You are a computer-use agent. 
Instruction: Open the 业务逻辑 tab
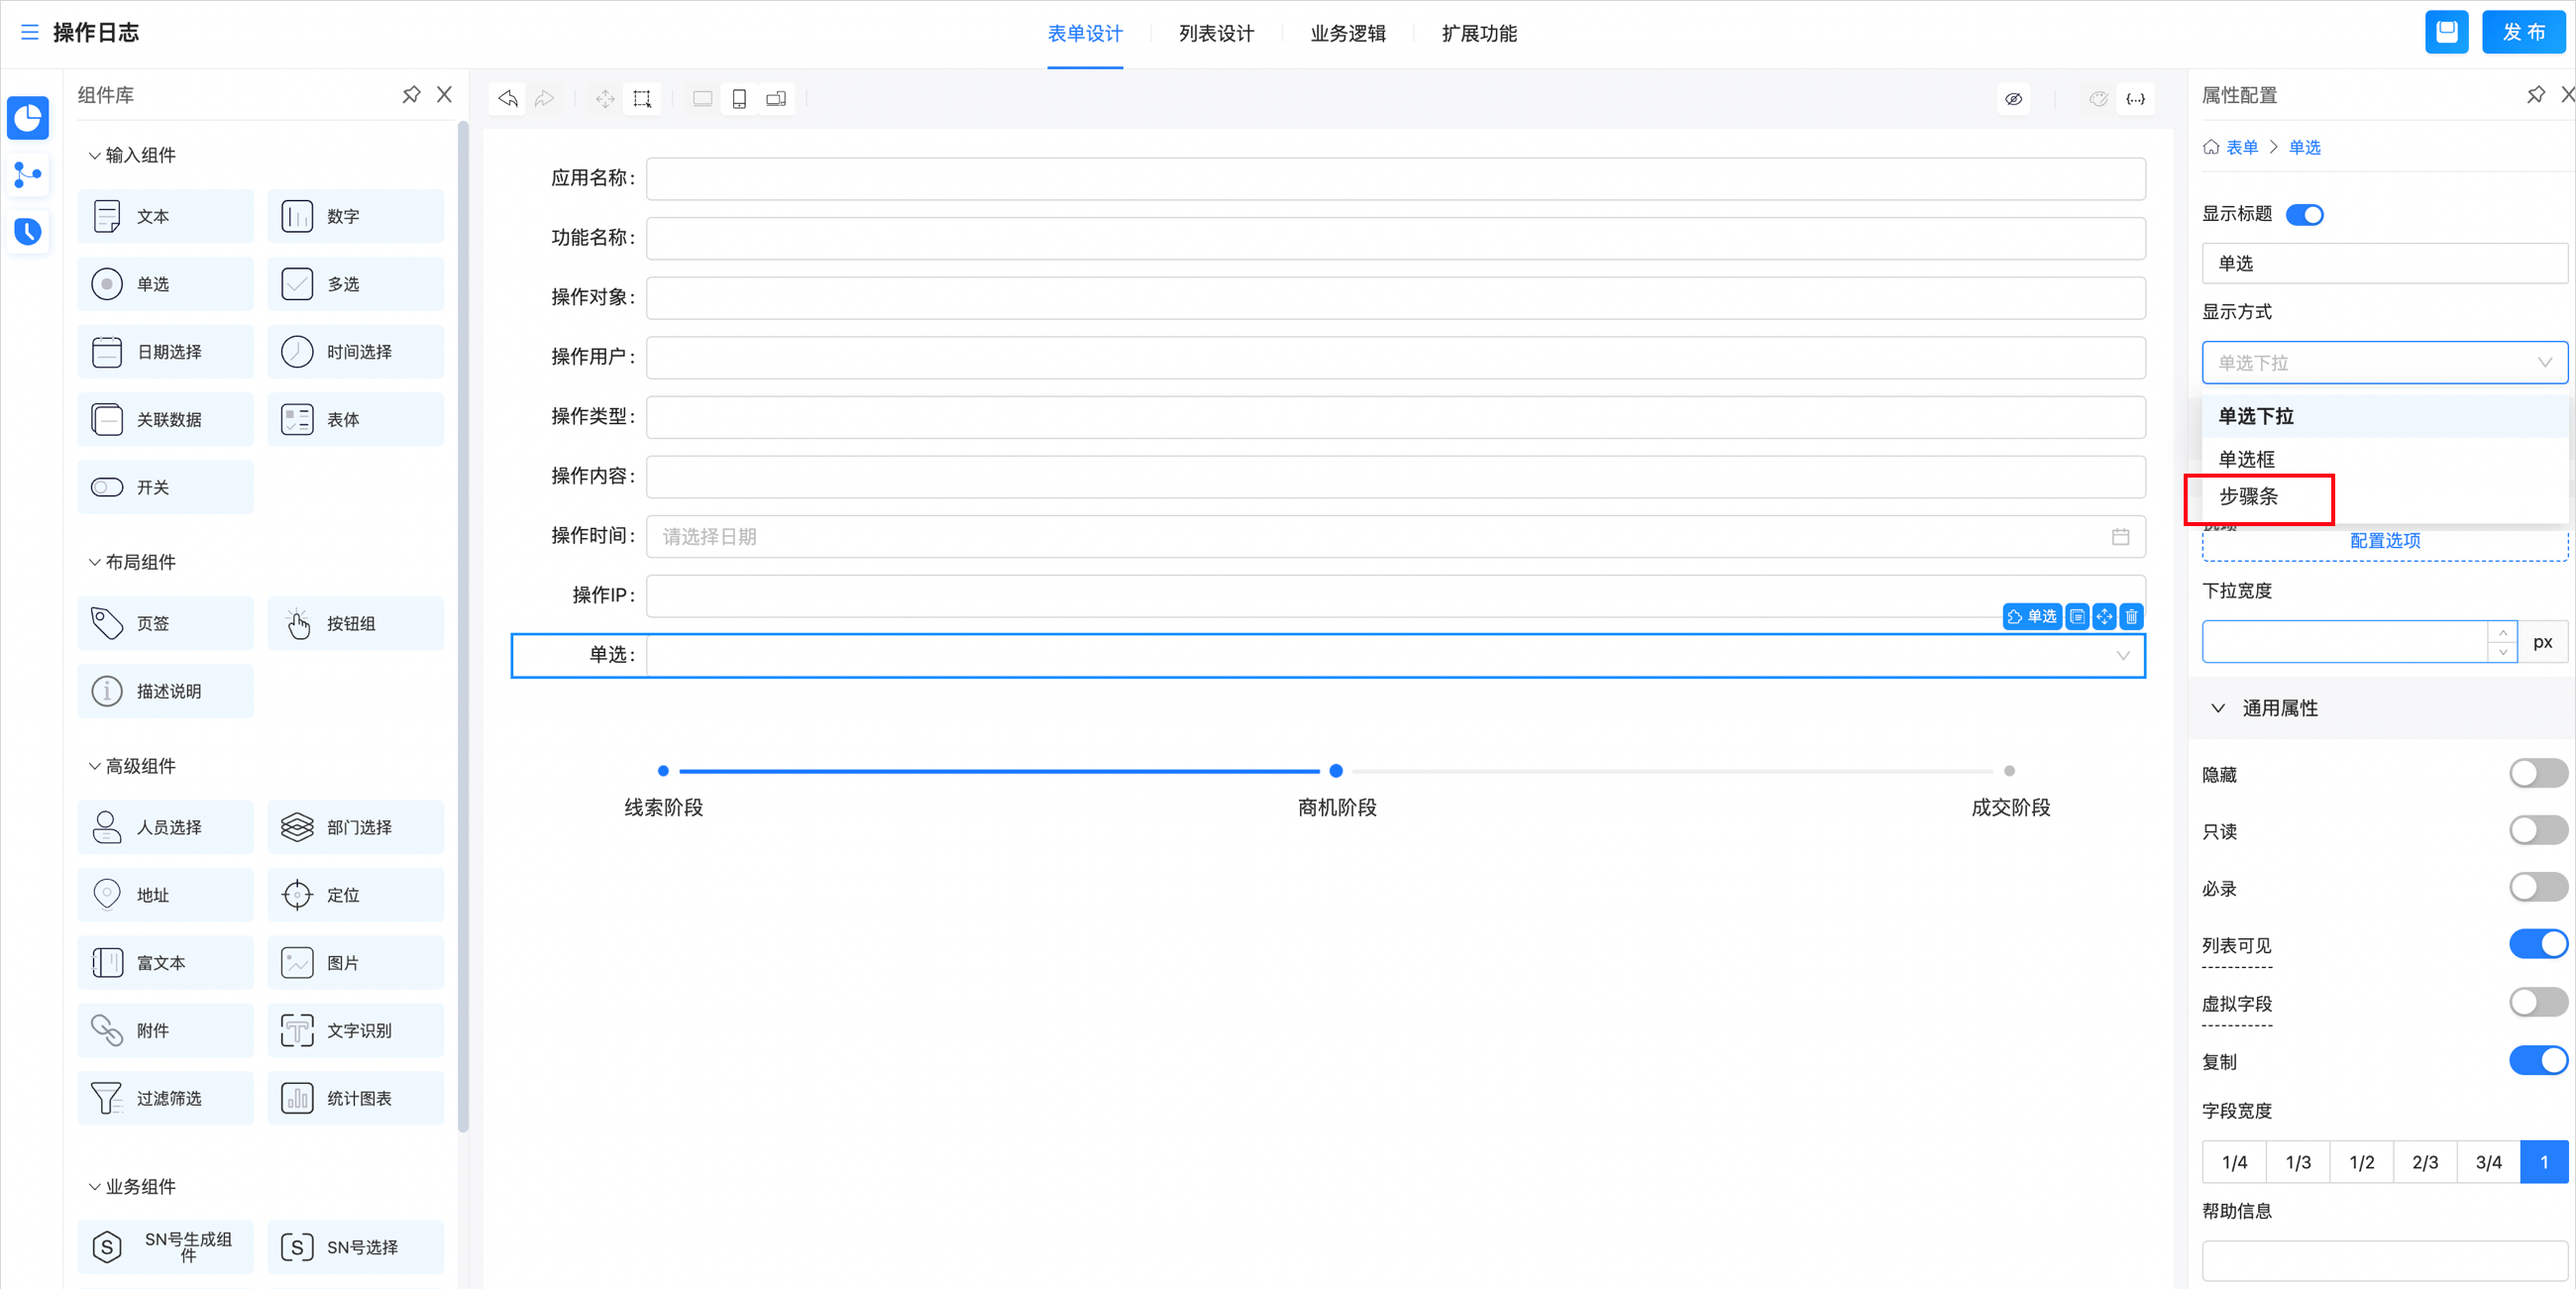tap(1347, 33)
